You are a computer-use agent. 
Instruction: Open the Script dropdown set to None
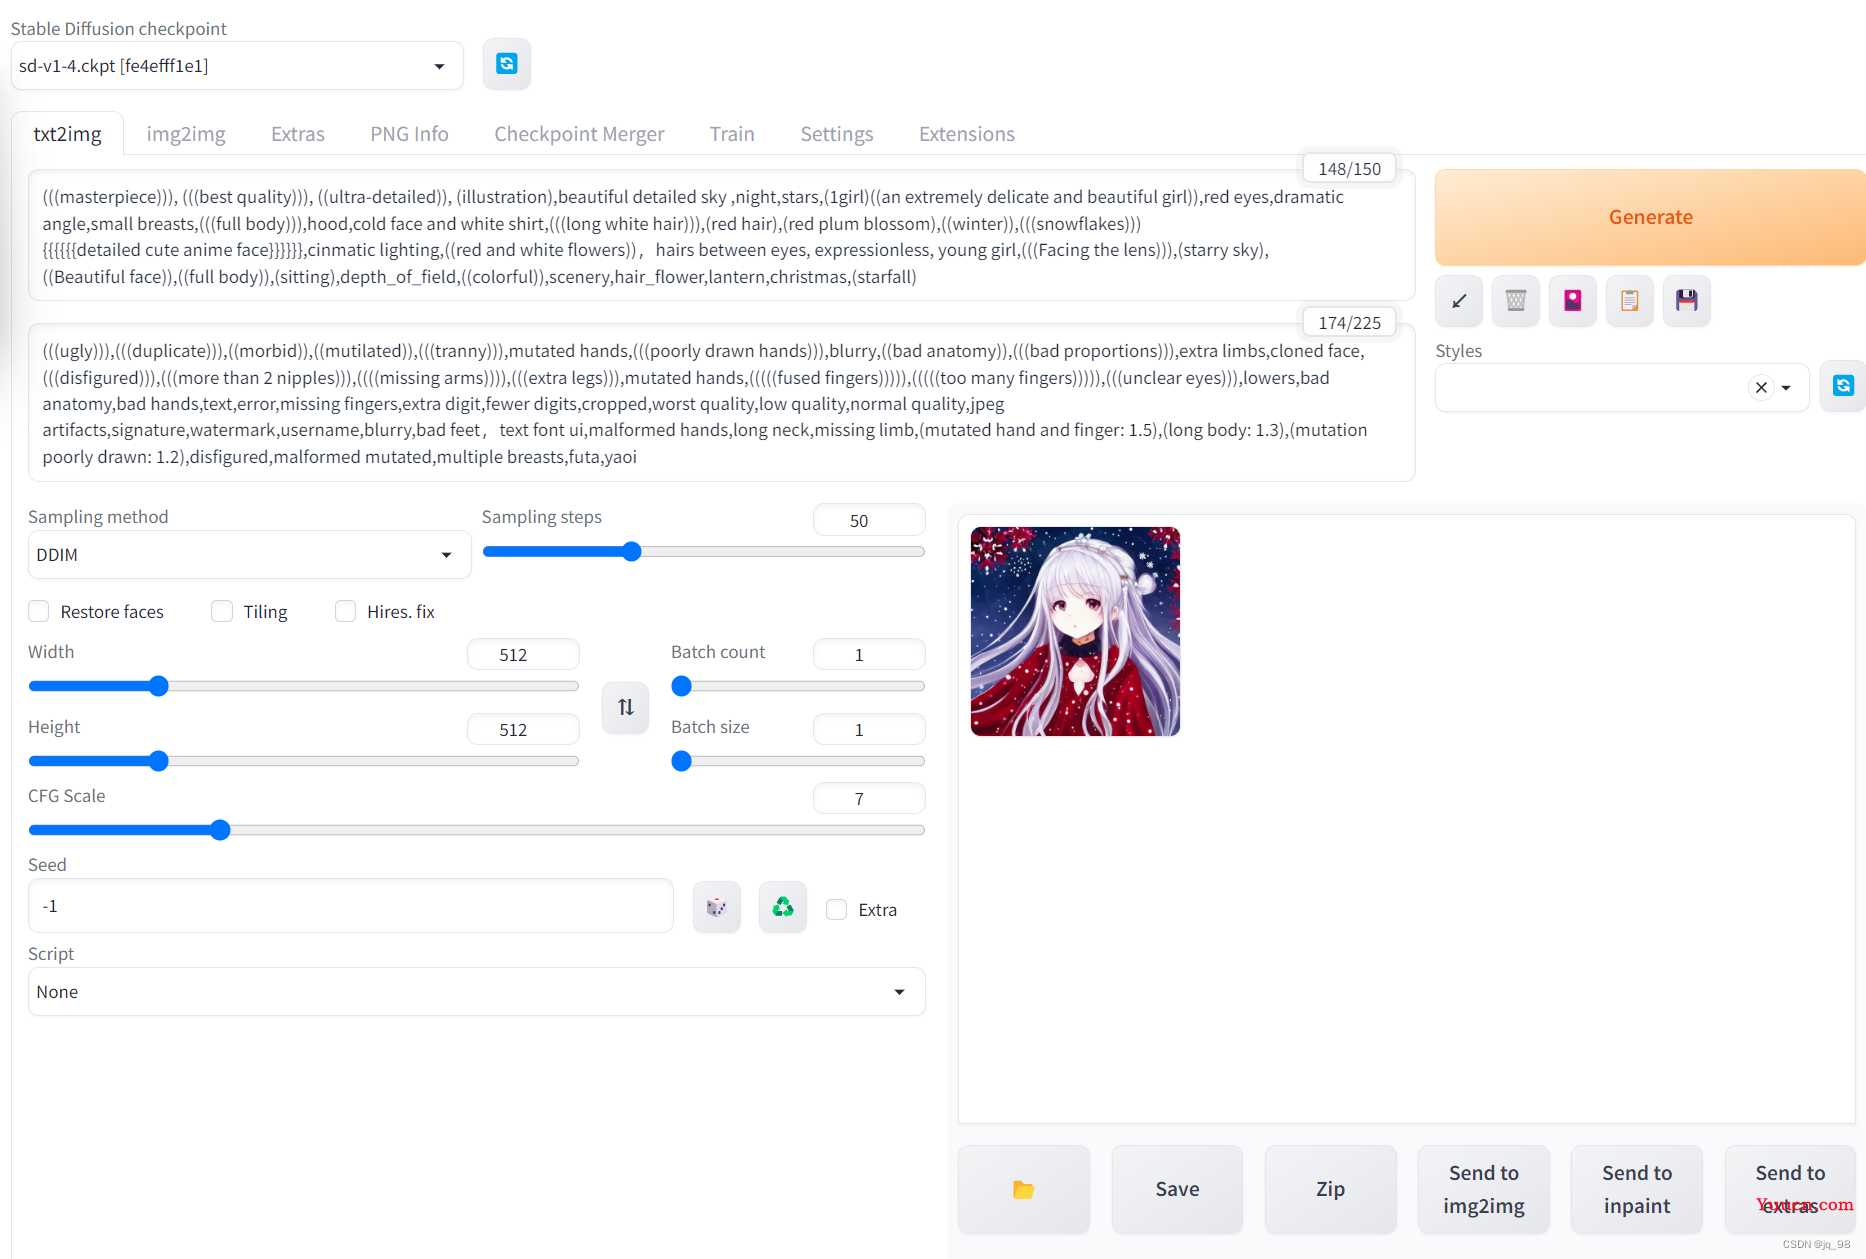click(x=476, y=992)
